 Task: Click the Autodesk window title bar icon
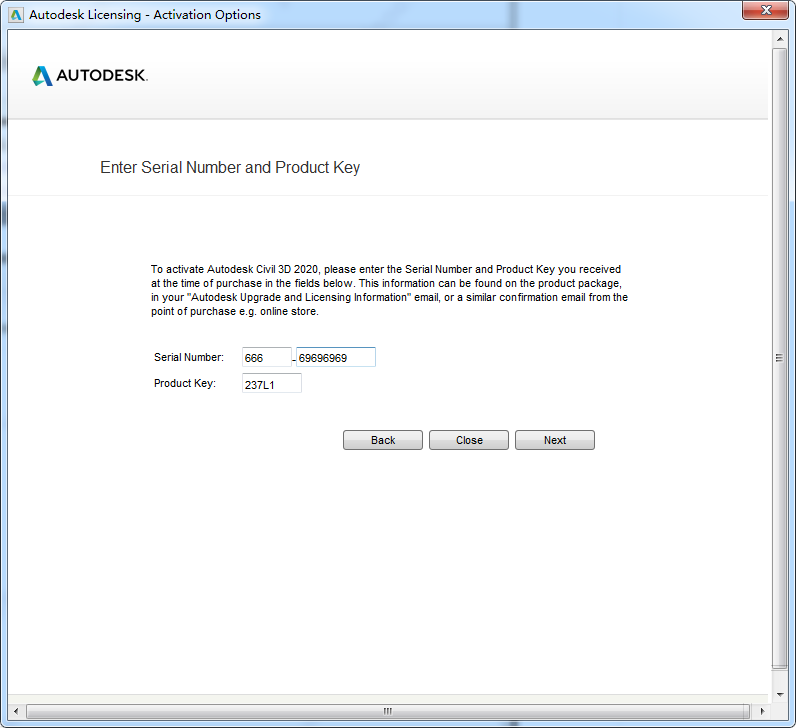pos(16,15)
